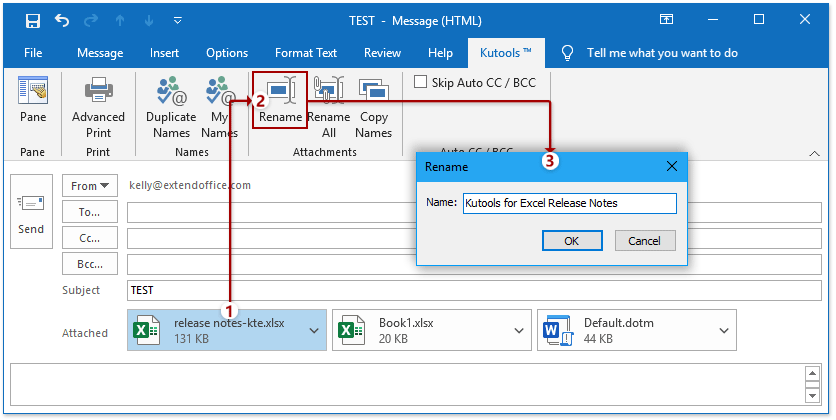
Task: Click the Name field in Rename dialog
Action: tap(569, 203)
